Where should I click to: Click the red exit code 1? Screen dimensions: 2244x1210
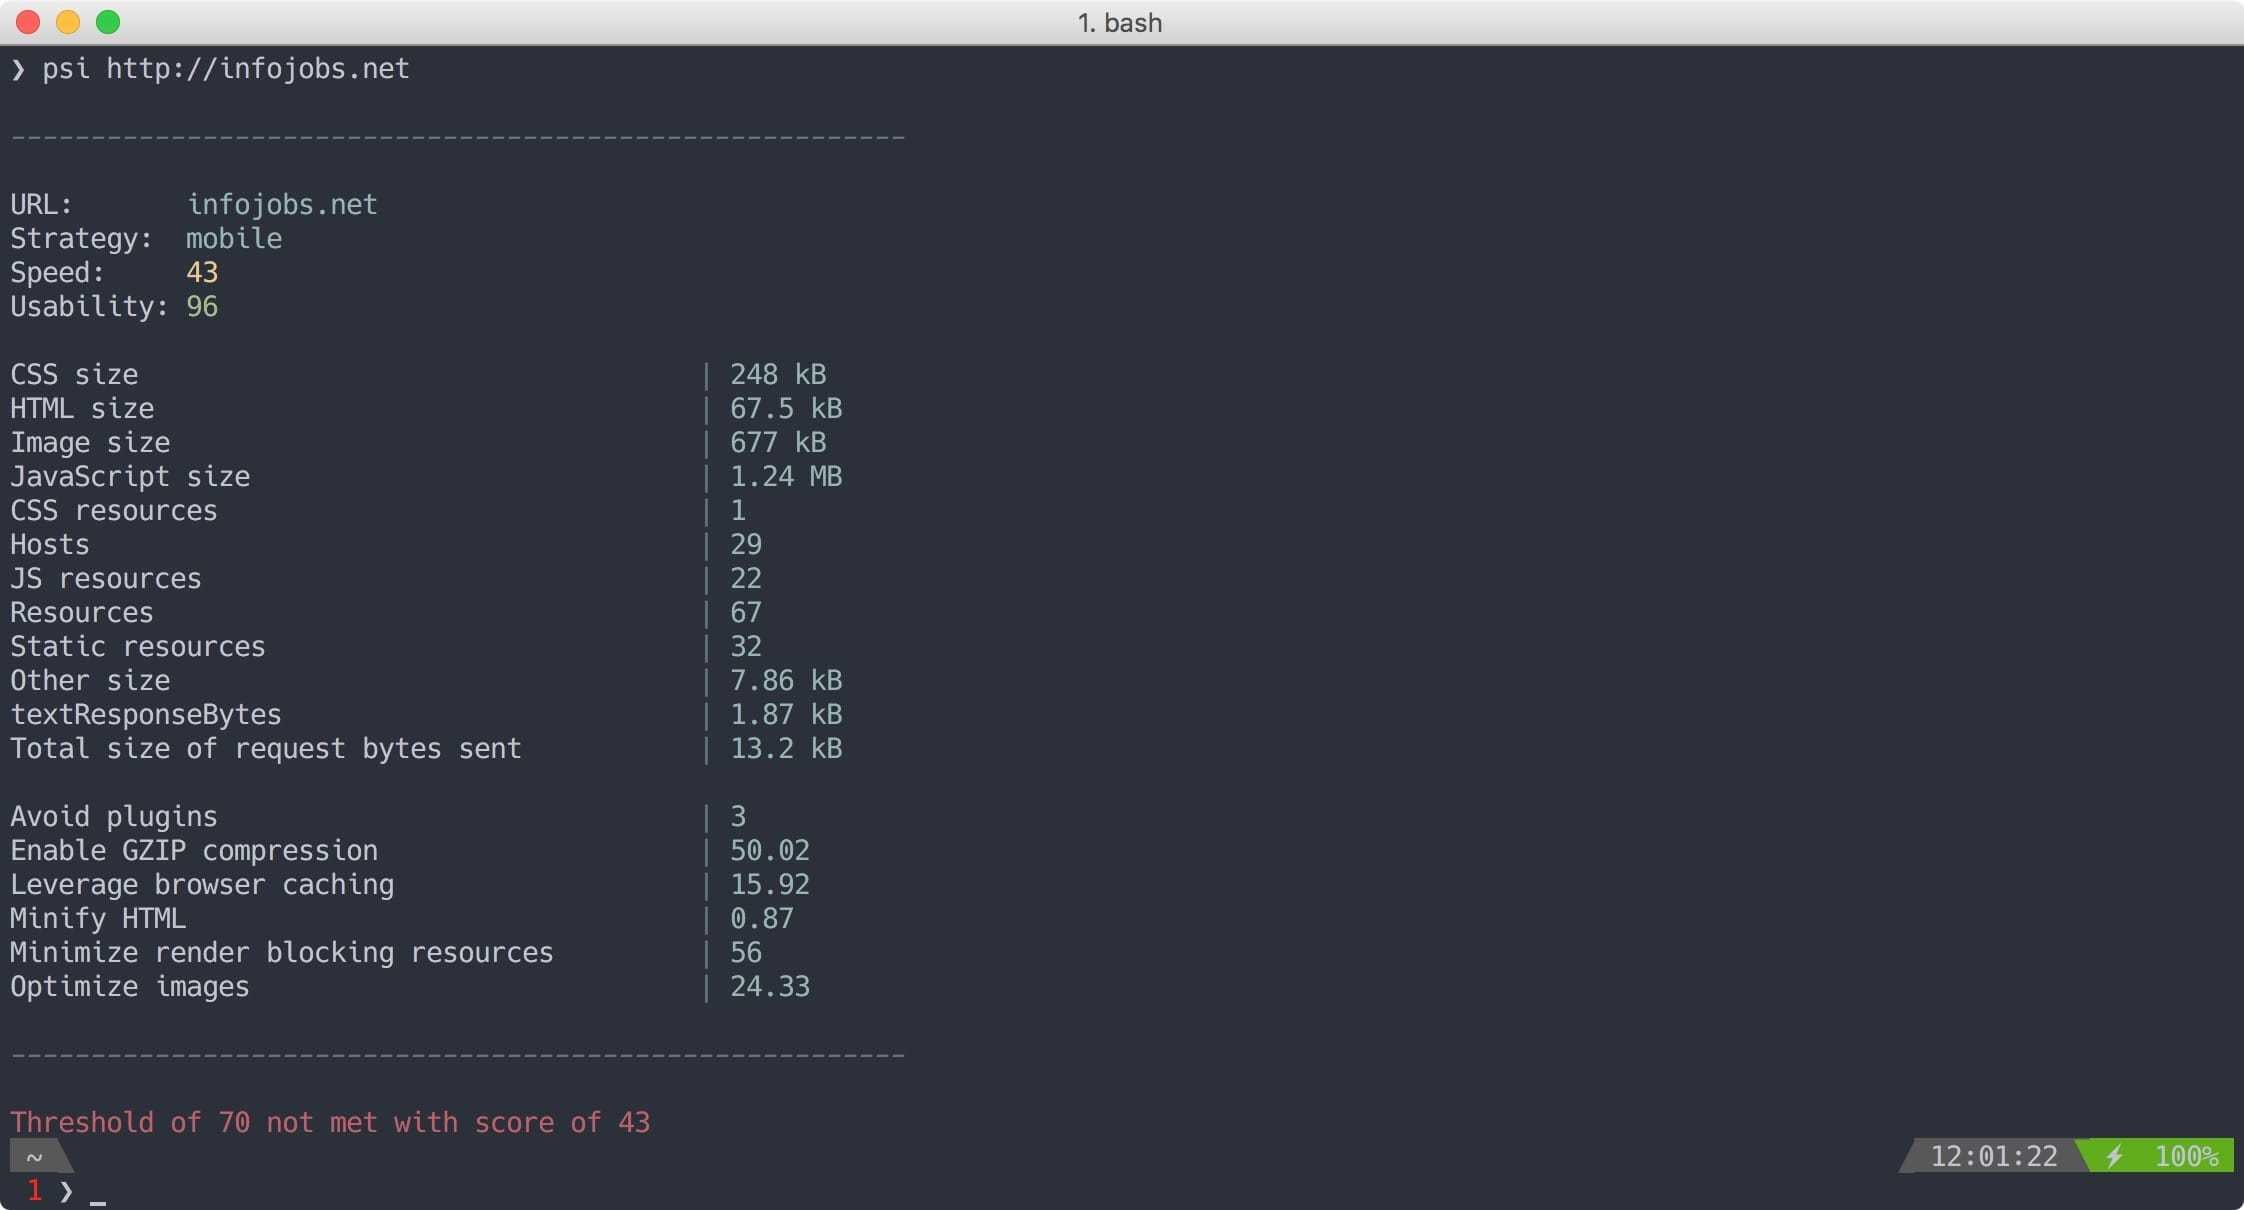point(35,1190)
